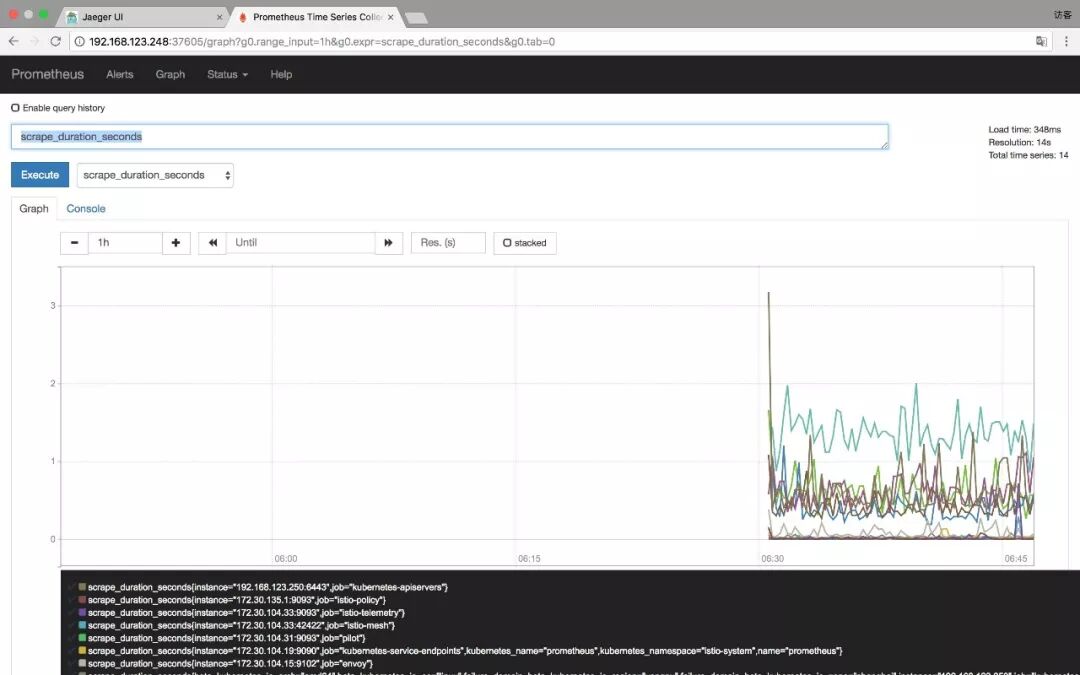Switch to the Console tab
The width and height of the screenshot is (1080, 675).
coord(86,208)
